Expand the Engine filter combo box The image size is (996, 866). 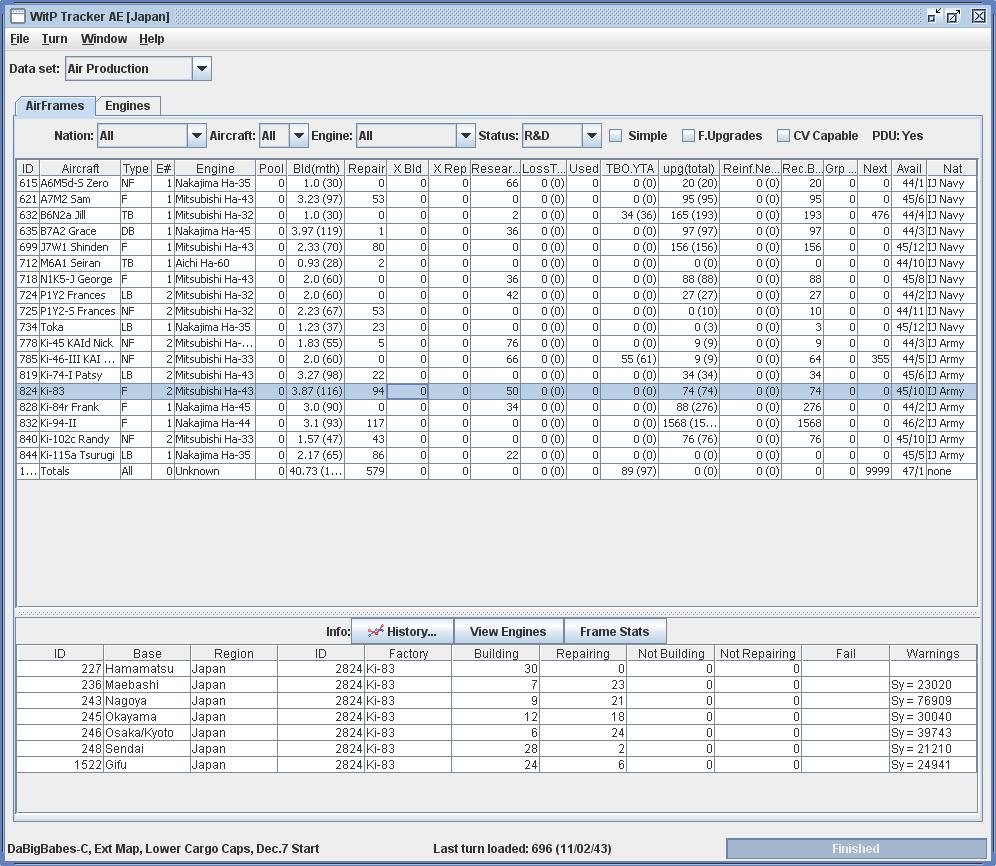465,136
